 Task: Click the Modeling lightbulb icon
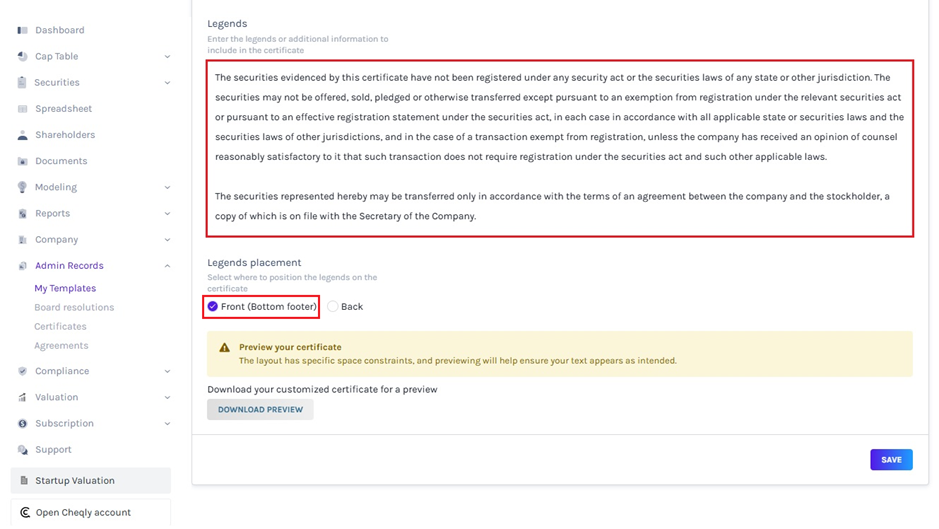(x=23, y=187)
